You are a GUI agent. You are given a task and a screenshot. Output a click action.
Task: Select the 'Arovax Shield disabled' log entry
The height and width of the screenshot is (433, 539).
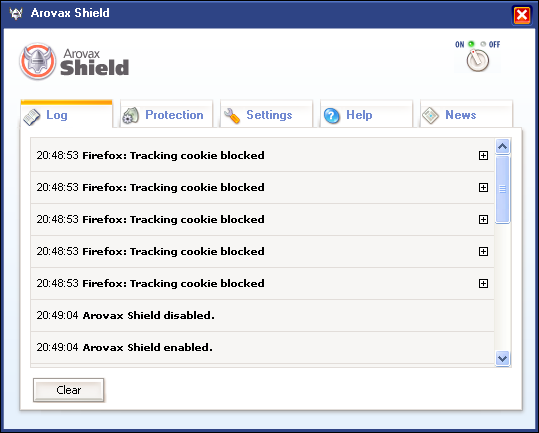click(x=262, y=315)
